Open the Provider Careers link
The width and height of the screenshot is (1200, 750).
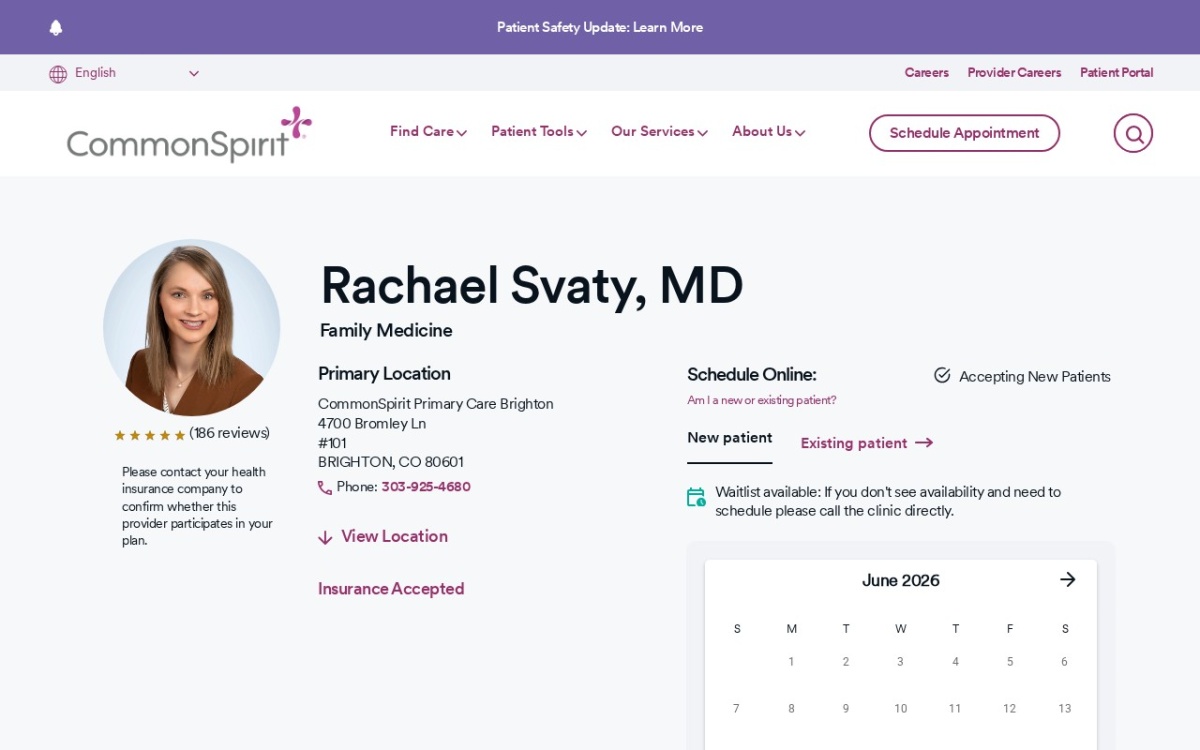tap(1014, 73)
